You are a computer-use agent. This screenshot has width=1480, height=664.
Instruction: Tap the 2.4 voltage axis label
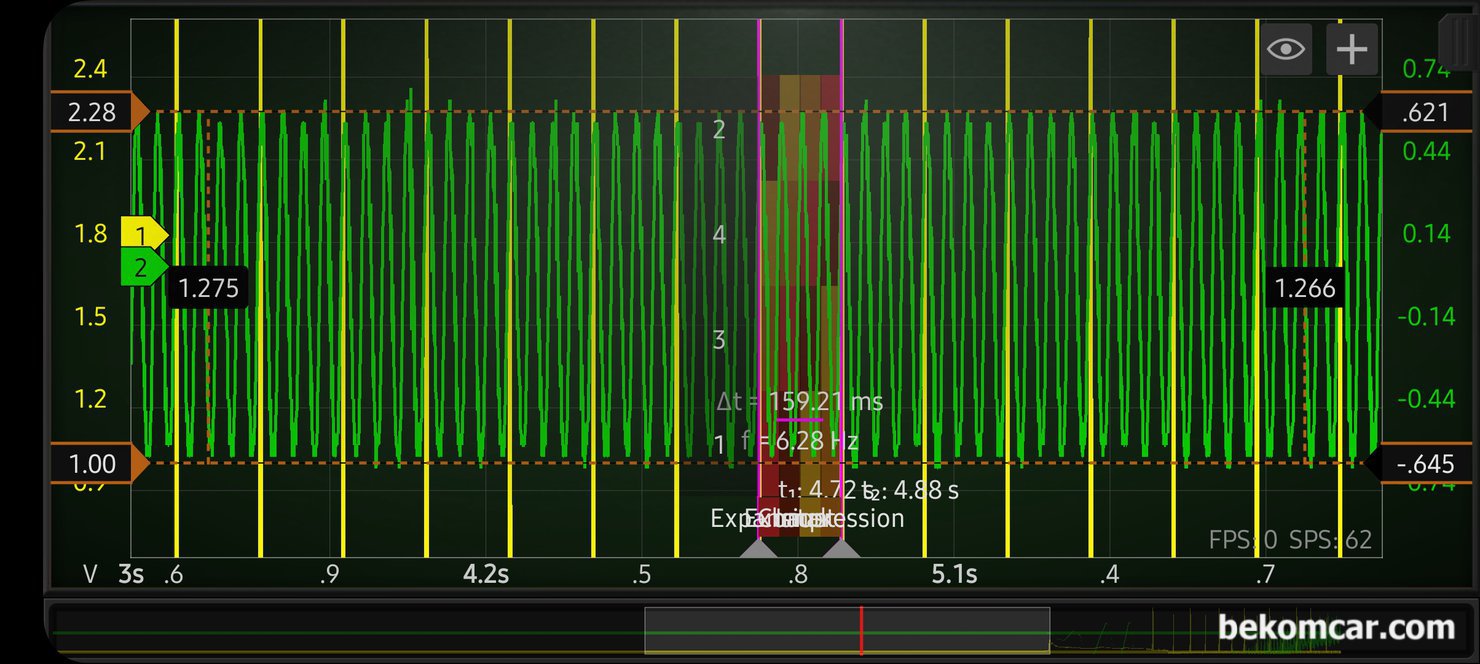click(x=90, y=69)
